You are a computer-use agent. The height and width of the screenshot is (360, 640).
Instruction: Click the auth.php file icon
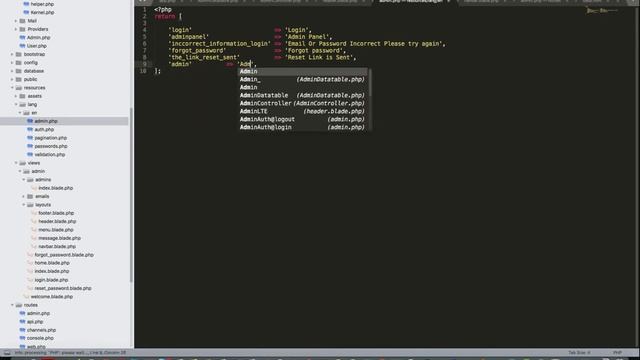(30, 129)
